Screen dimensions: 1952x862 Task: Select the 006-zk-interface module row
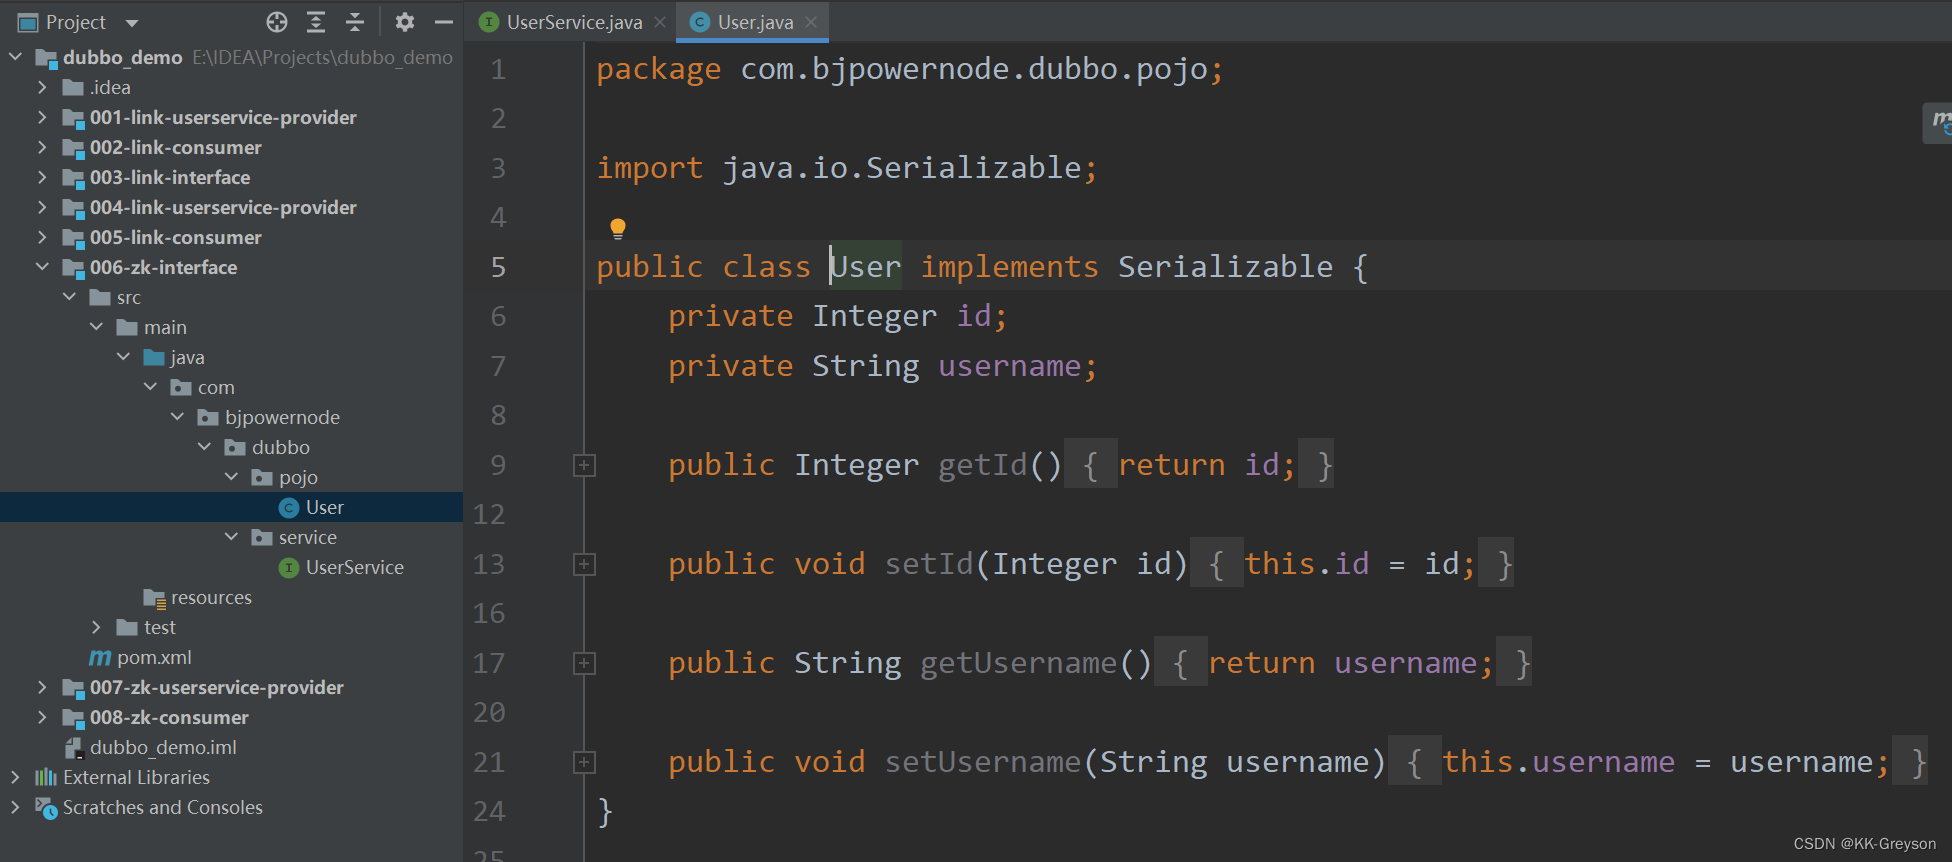pyautogui.click(x=231, y=267)
